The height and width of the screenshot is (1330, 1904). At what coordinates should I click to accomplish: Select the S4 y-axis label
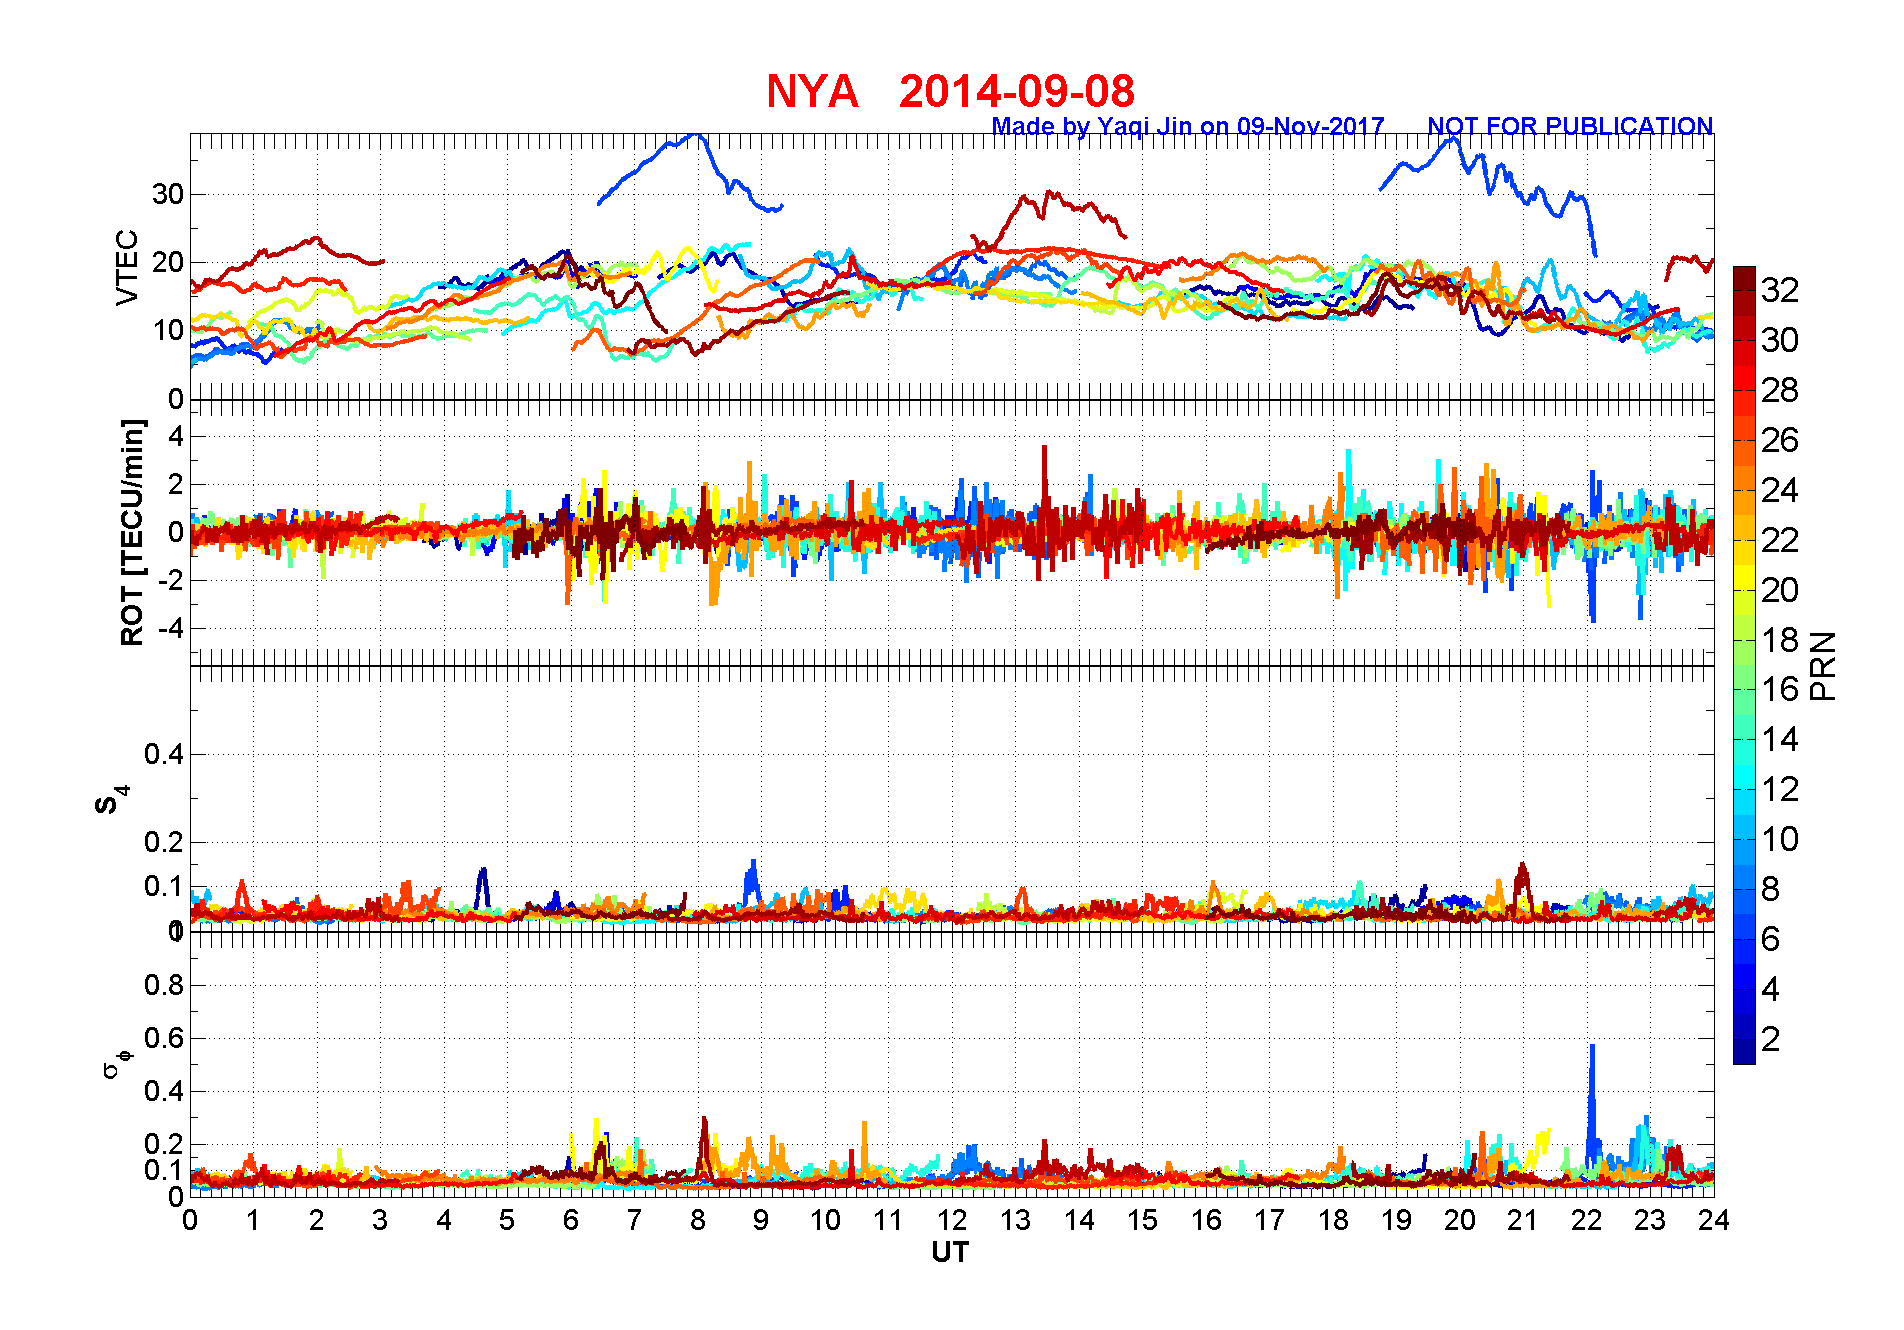click(112, 800)
